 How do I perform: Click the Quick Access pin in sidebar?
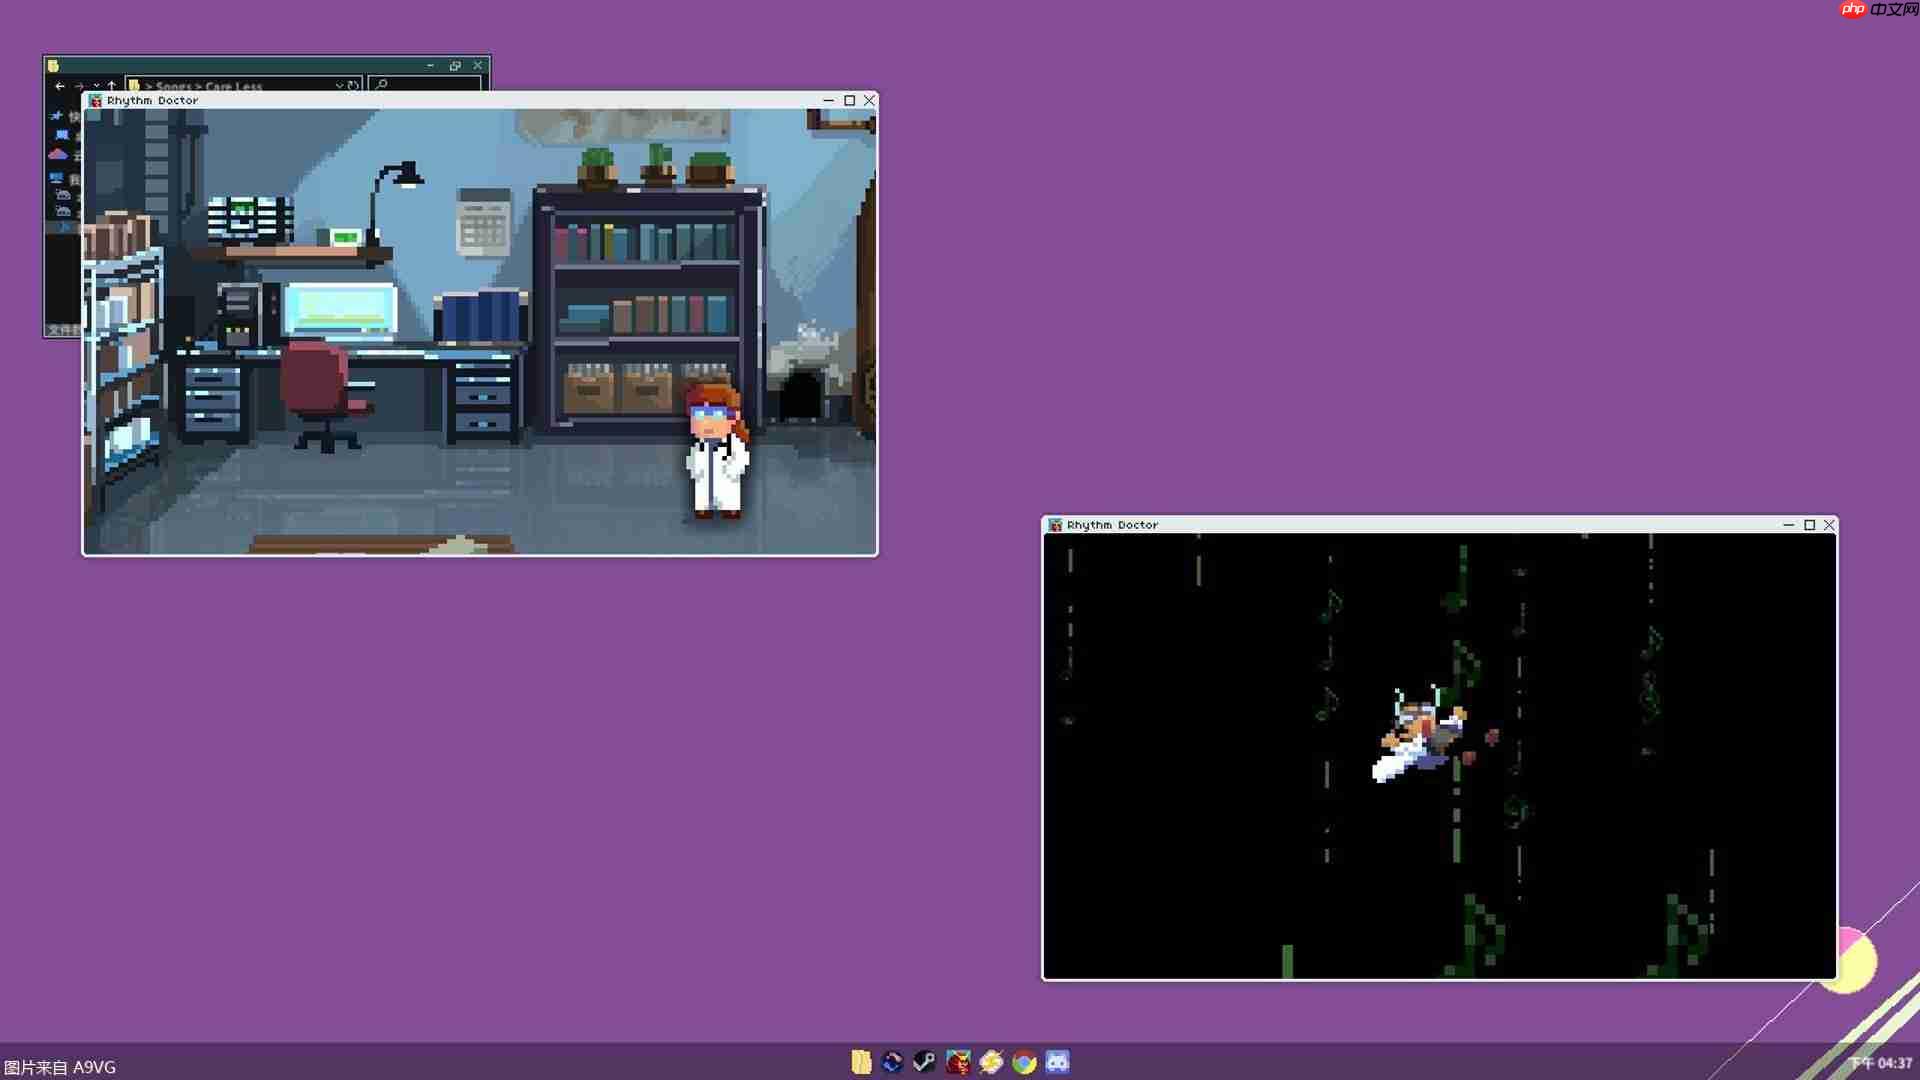(57, 117)
